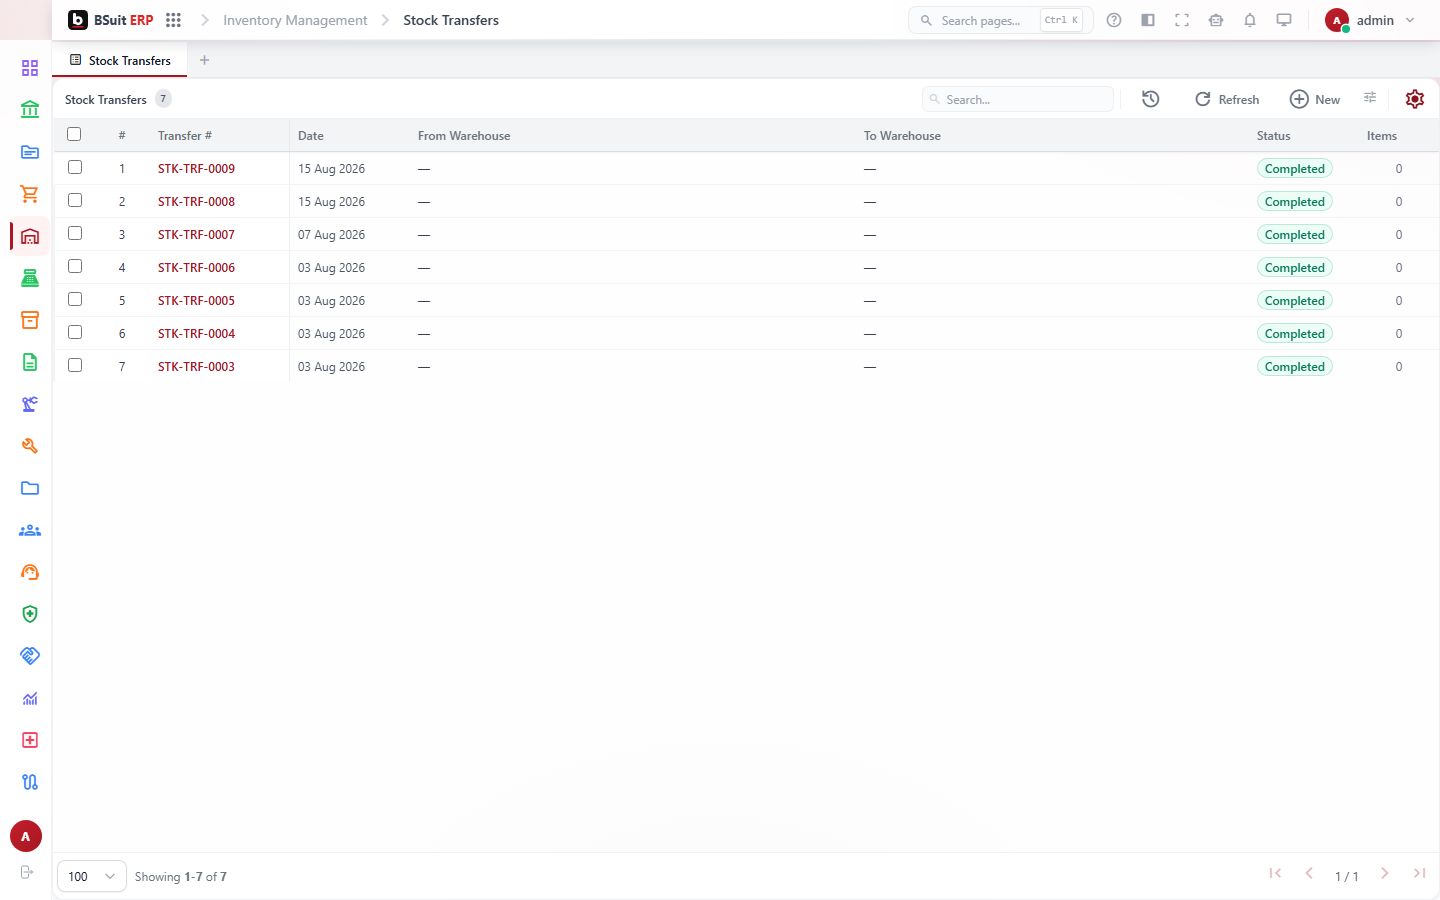Image resolution: width=1440 pixels, height=900 pixels.
Task: Expand the admin user dropdown
Action: click(x=1371, y=20)
